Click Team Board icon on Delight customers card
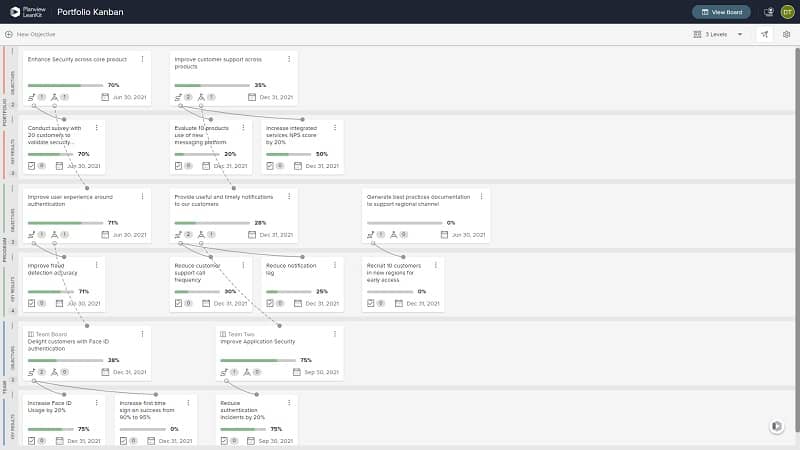The width and height of the screenshot is (800, 450). pos(31,334)
